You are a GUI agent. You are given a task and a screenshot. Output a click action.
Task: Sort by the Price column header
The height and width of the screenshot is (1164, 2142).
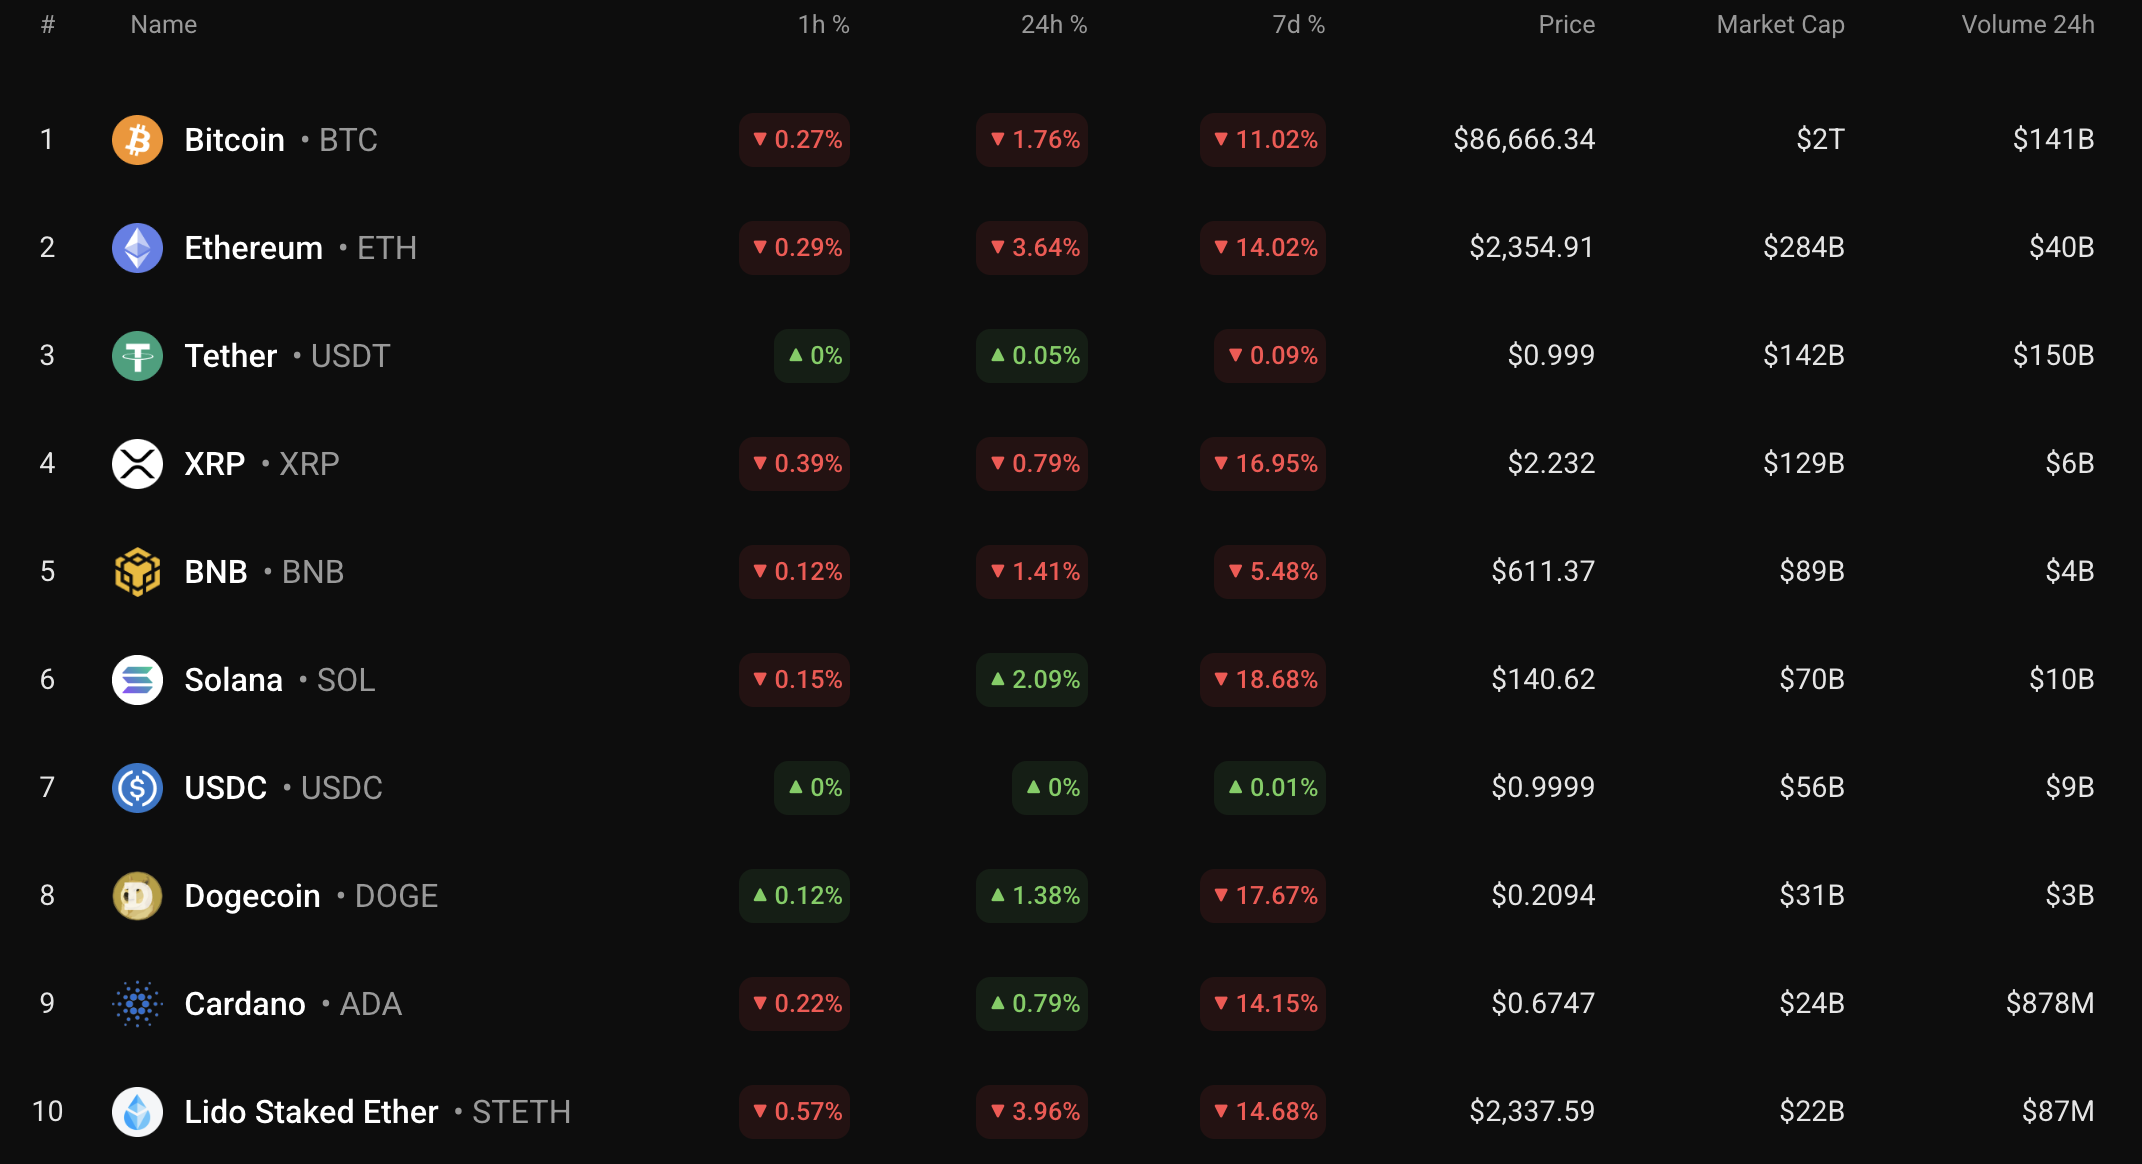(x=1566, y=25)
